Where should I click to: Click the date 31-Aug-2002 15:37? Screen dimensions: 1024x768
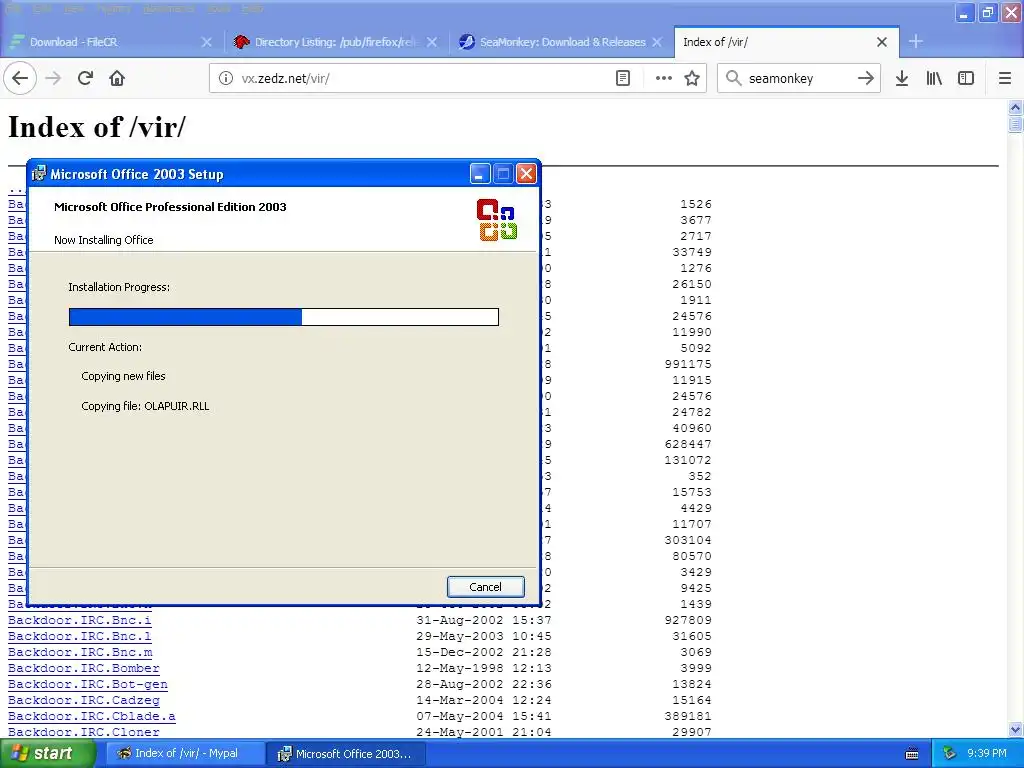pos(484,620)
